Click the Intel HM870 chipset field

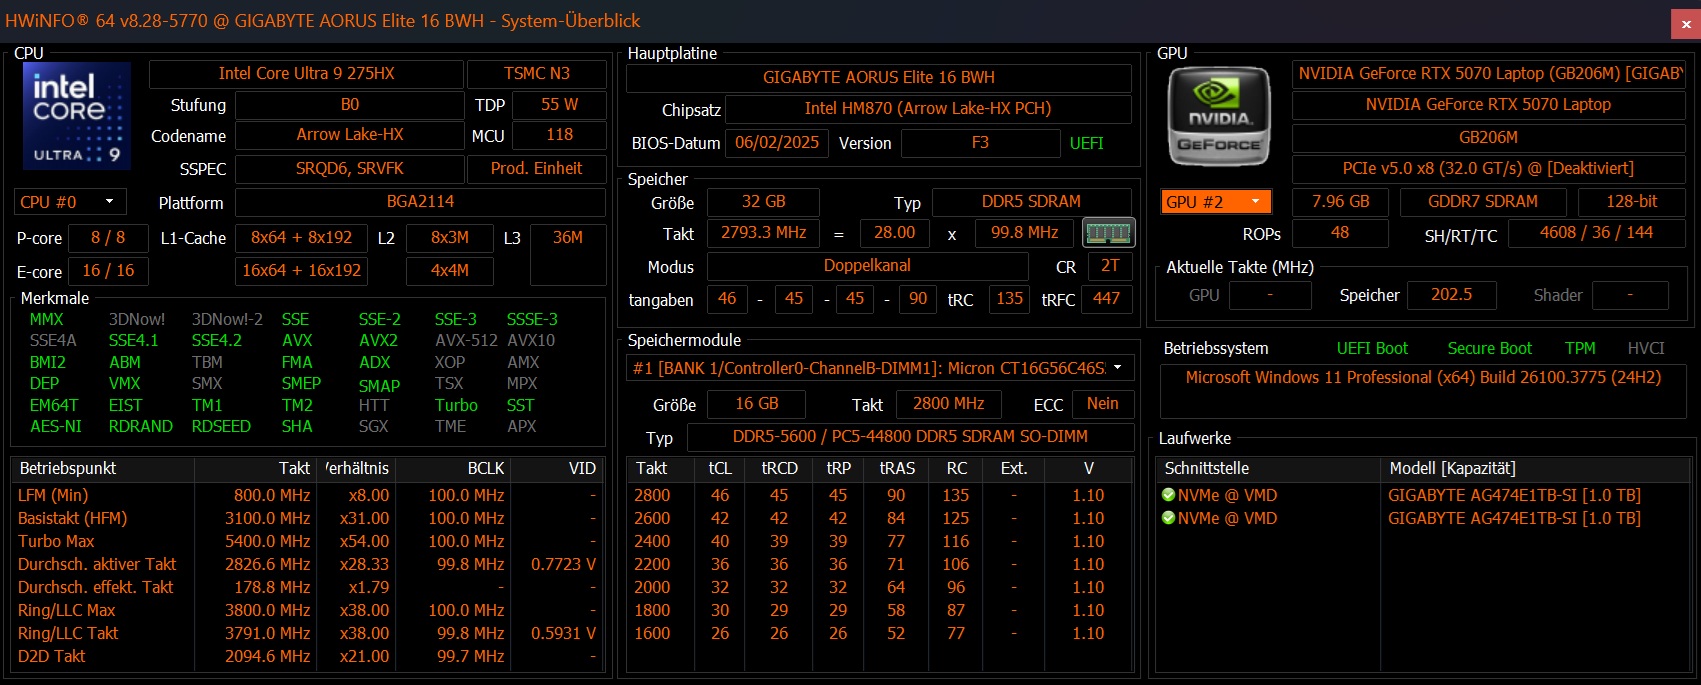928,109
